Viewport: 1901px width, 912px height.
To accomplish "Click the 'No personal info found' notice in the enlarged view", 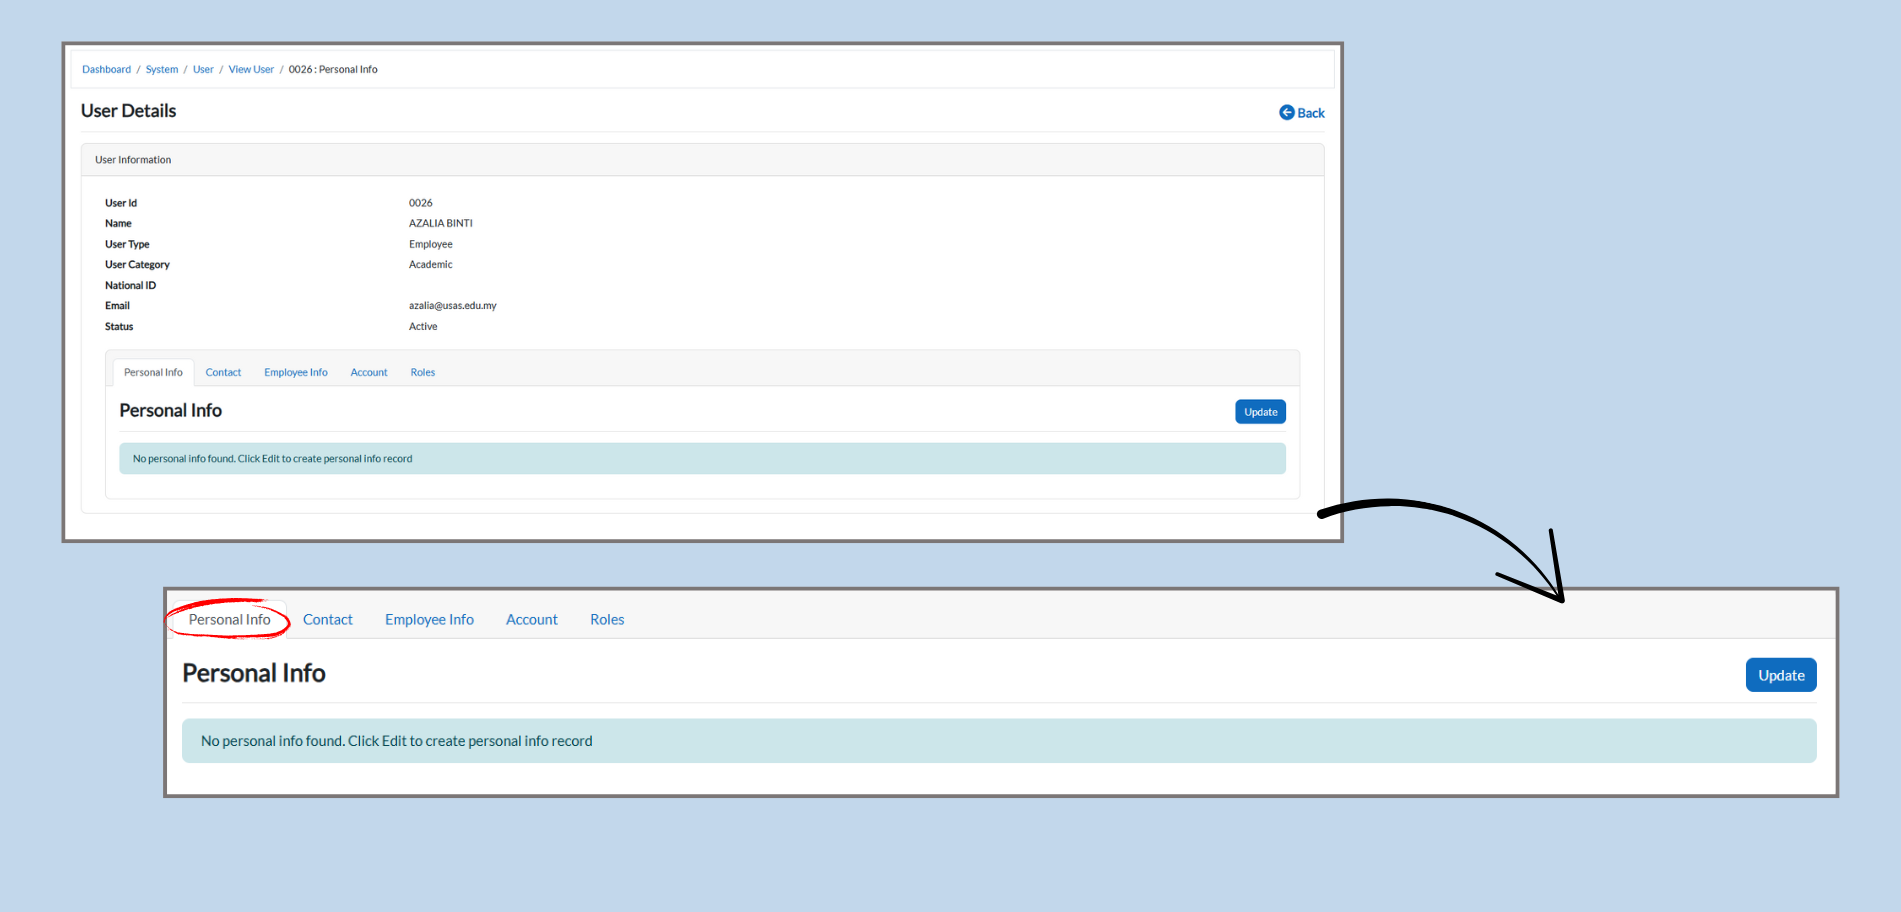I will 396,741.
